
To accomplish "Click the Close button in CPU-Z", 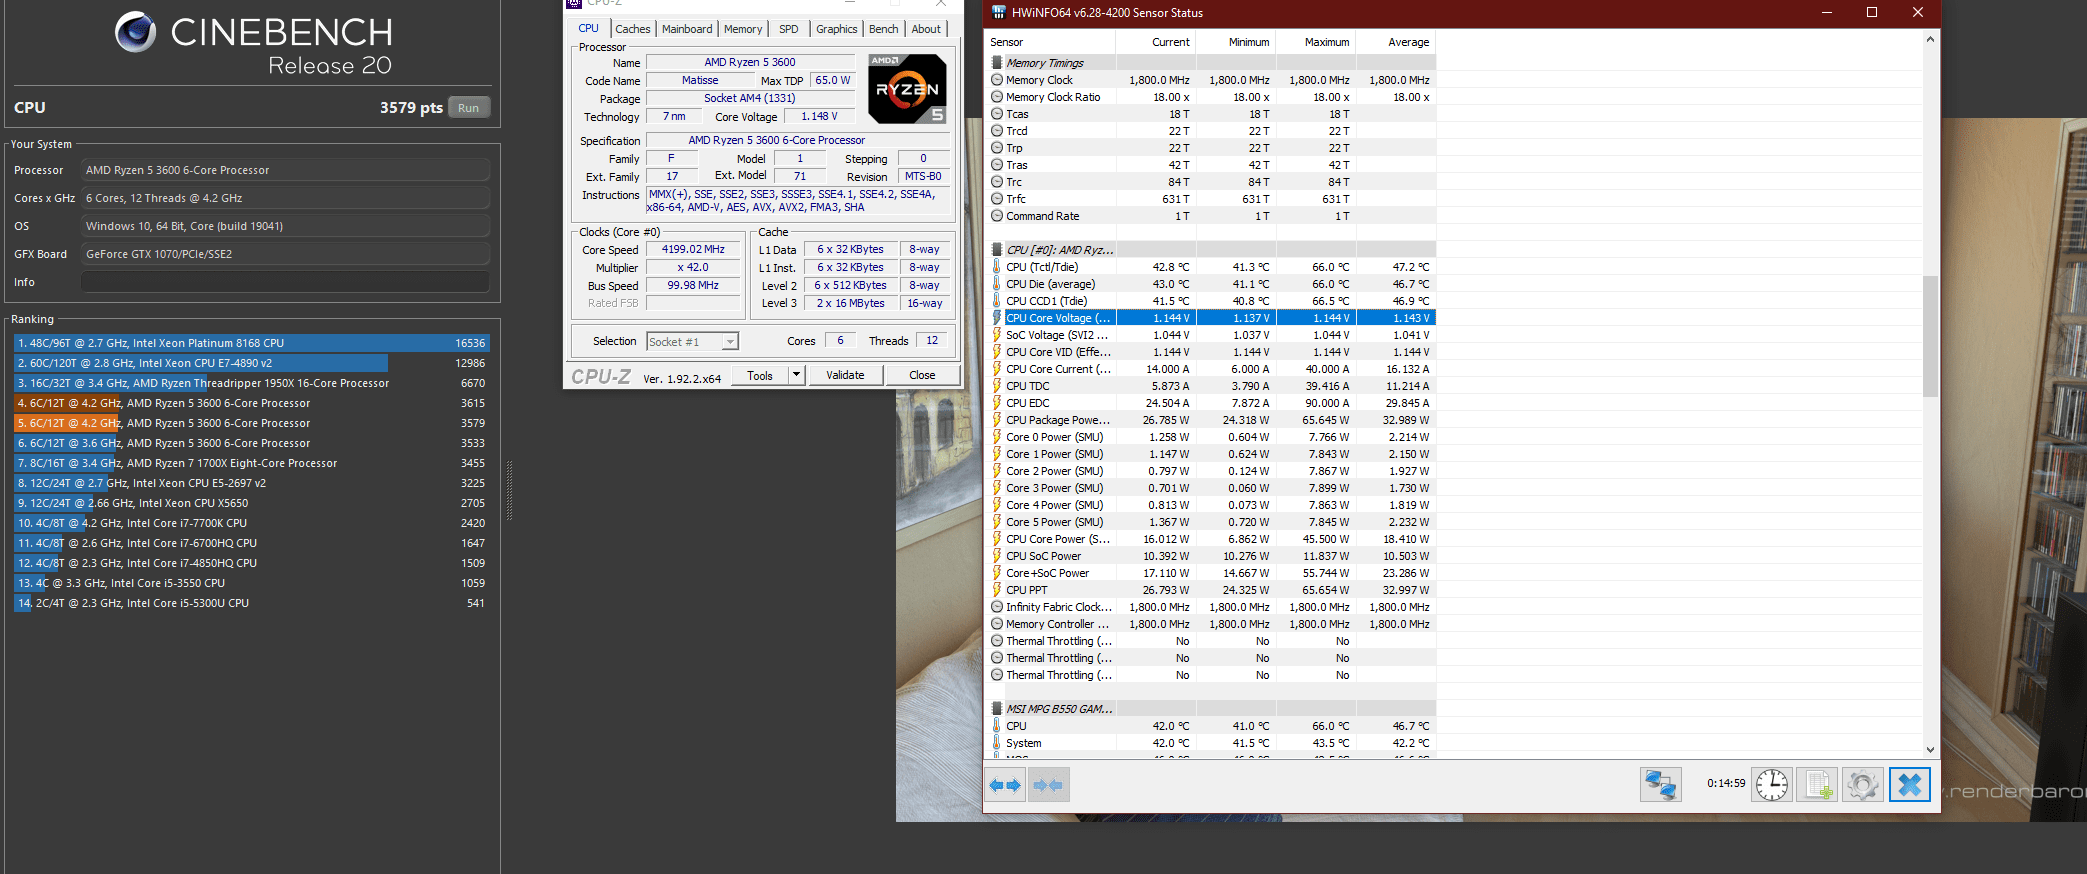I will (922, 375).
